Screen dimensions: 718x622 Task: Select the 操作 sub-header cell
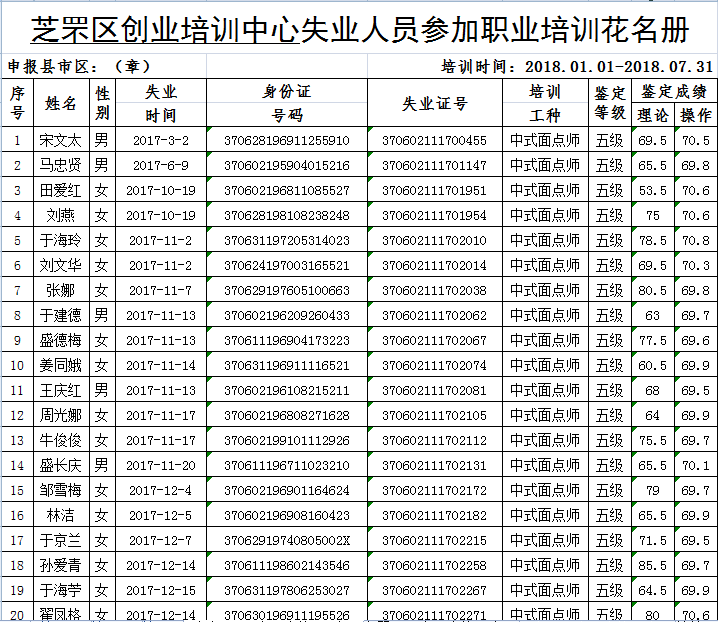(695, 115)
